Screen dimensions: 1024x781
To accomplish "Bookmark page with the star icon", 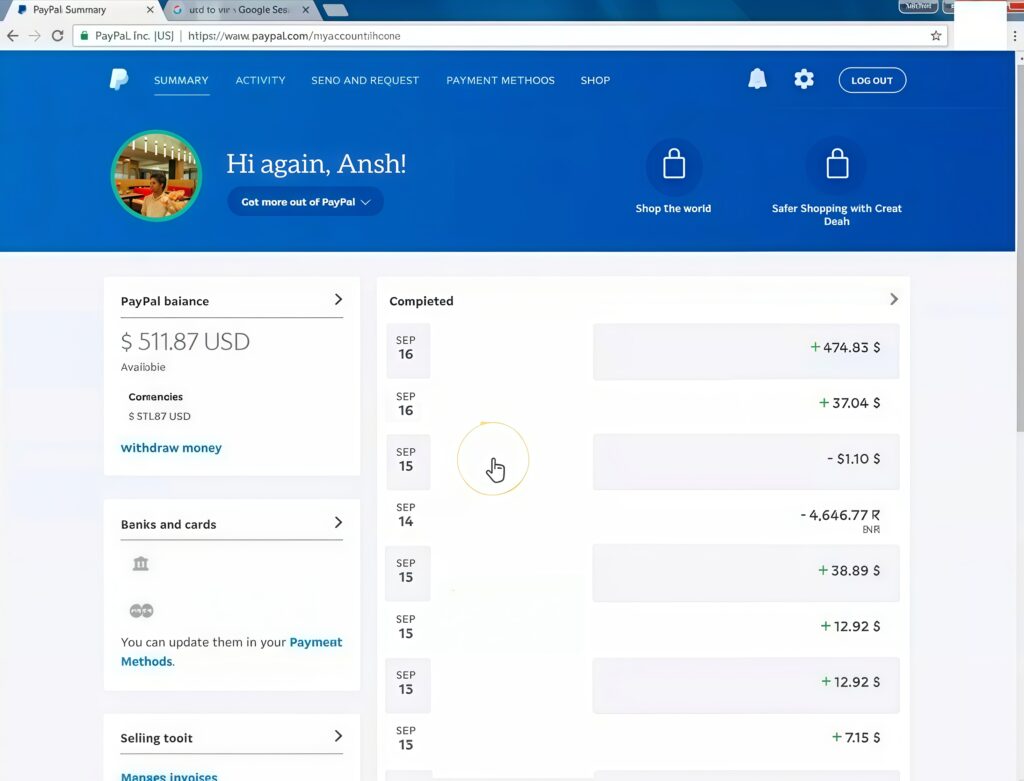I will pyautogui.click(x=936, y=36).
